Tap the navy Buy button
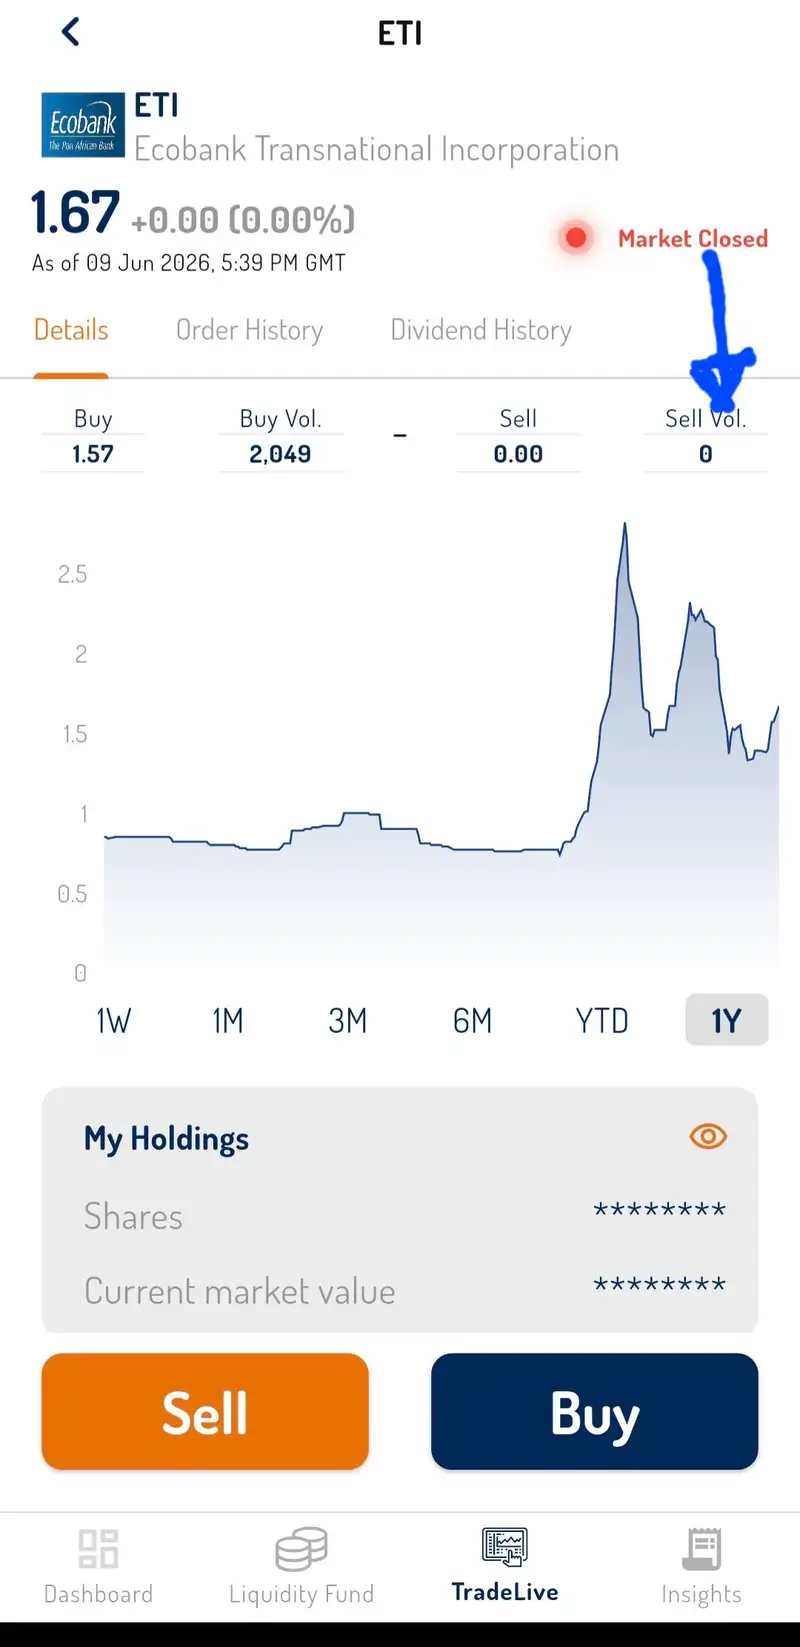Viewport: 800px width, 1647px height. coord(595,1412)
